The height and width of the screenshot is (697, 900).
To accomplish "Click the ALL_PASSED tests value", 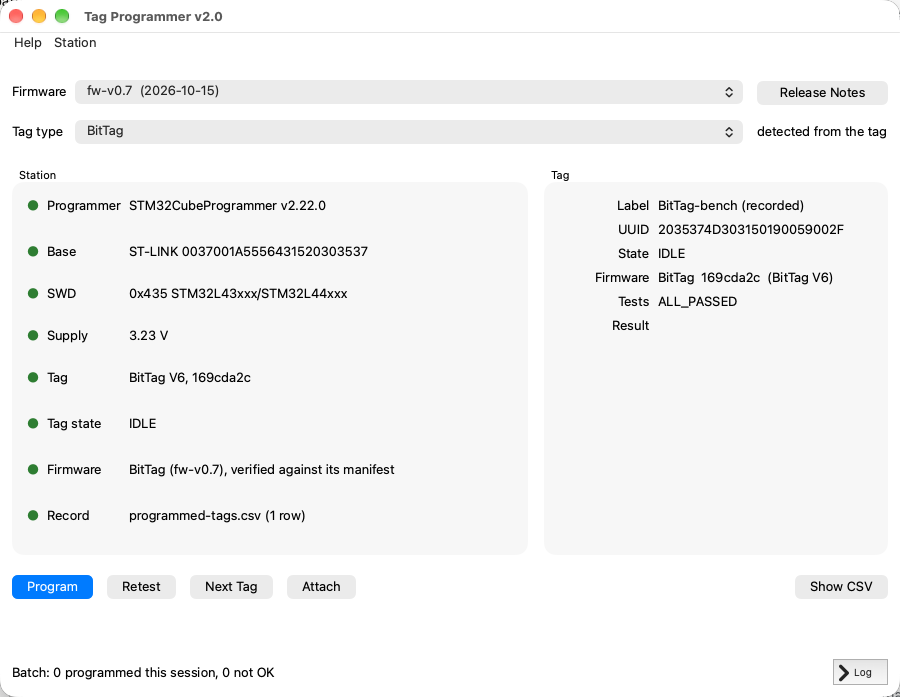I will [x=697, y=302].
